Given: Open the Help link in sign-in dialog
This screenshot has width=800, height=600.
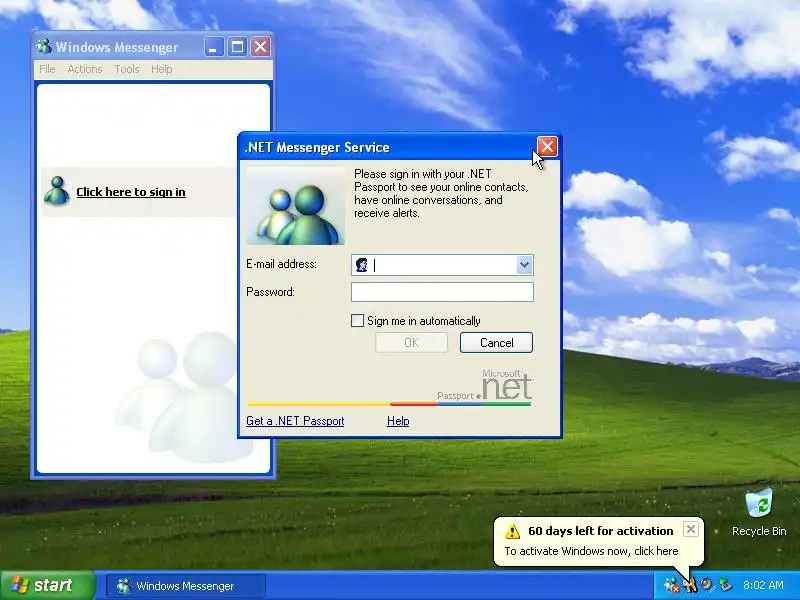Looking at the screenshot, I should pyautogui.click(x=398, y=421).
